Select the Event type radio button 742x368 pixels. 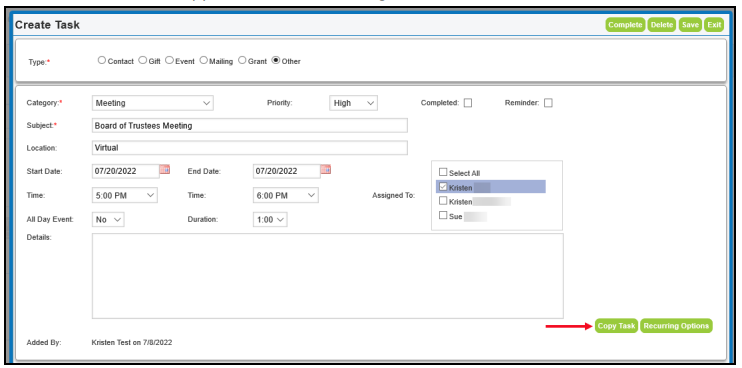point(169,61)
